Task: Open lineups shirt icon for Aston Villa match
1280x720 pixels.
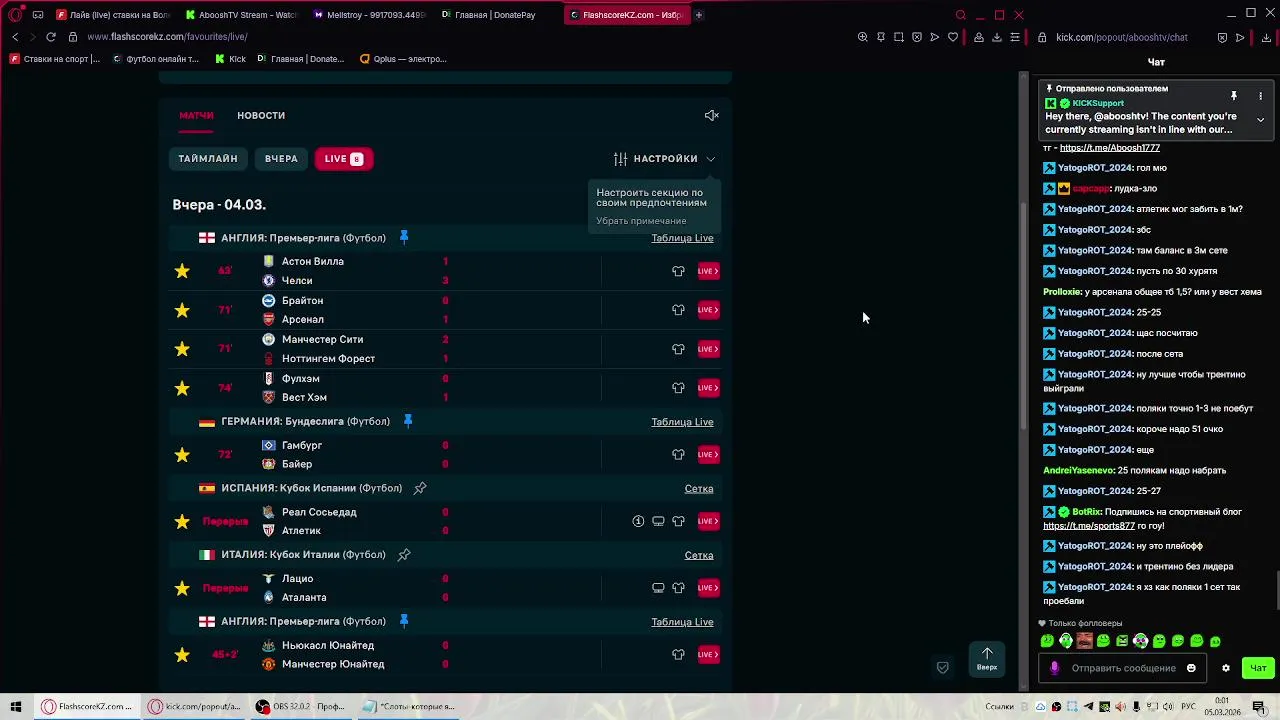Action: tap(678, 271)
